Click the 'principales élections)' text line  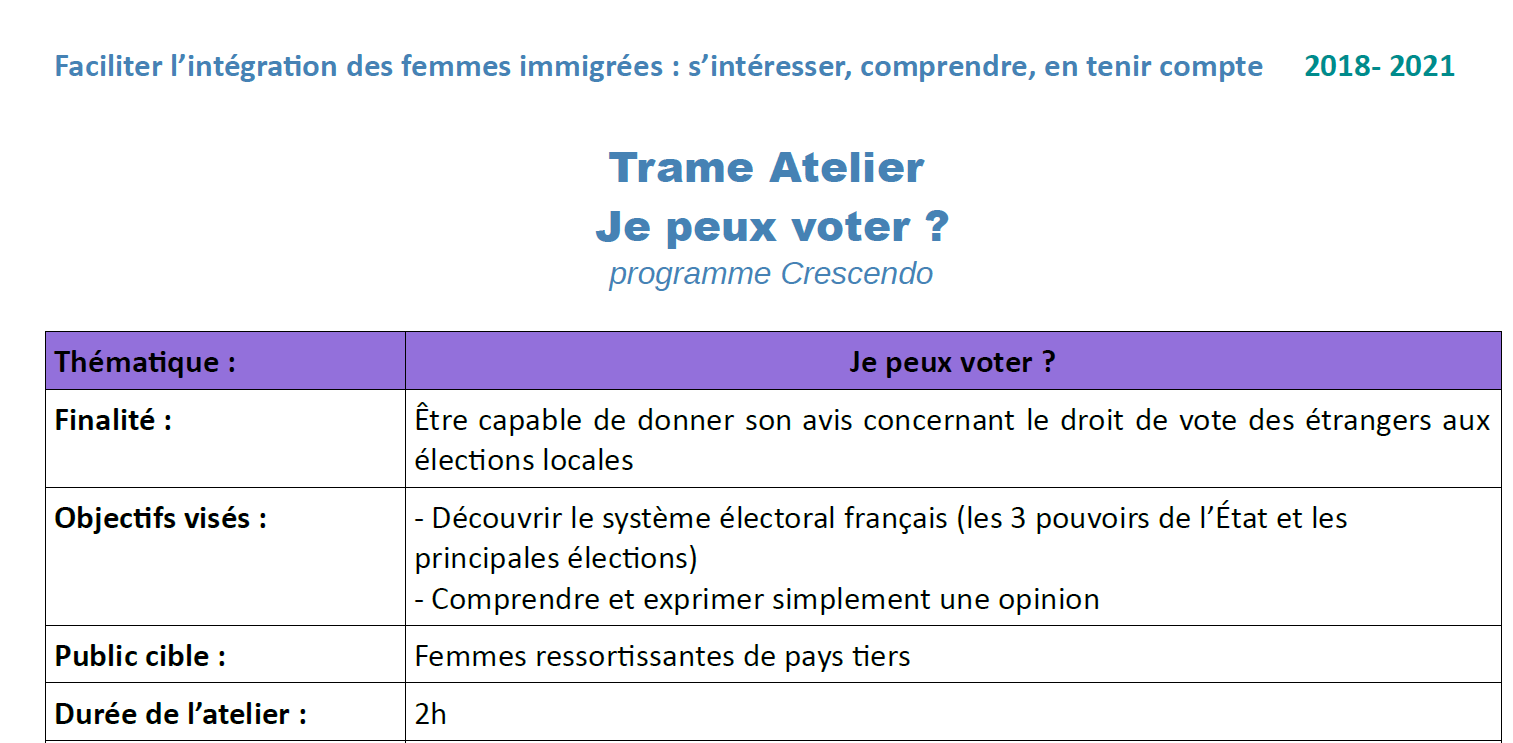556,558
